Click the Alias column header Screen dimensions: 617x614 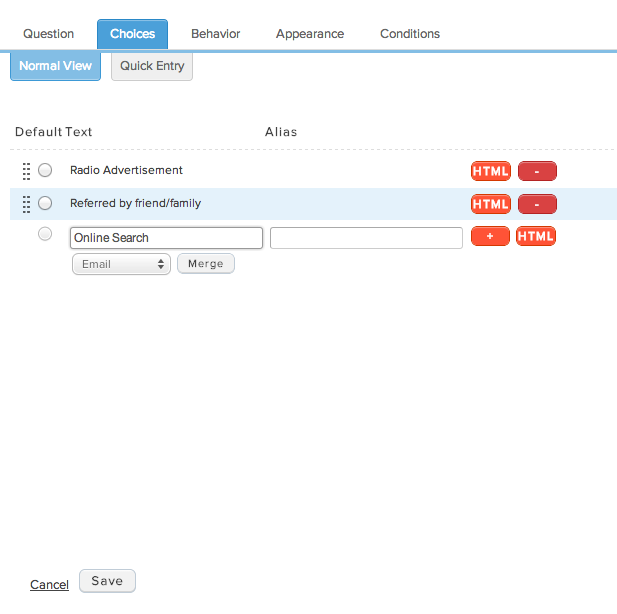[x=281, y=132]
